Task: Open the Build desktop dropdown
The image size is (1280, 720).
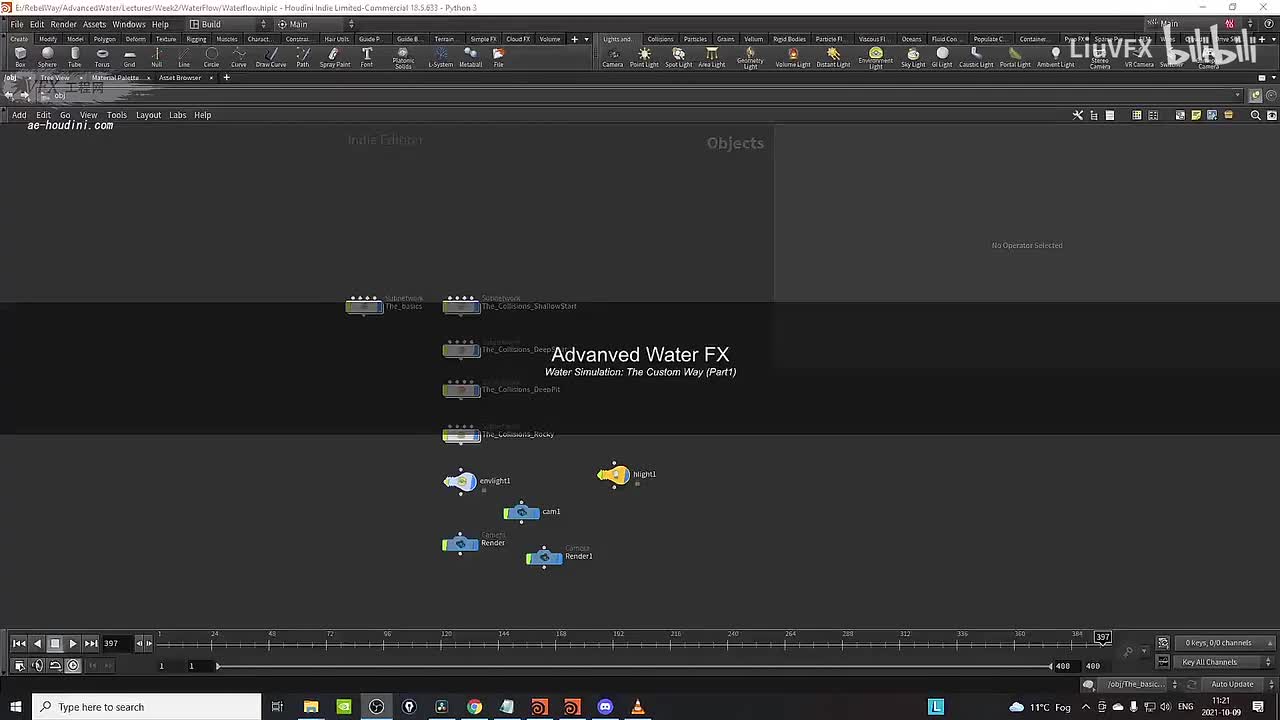Action: (228, 24)
